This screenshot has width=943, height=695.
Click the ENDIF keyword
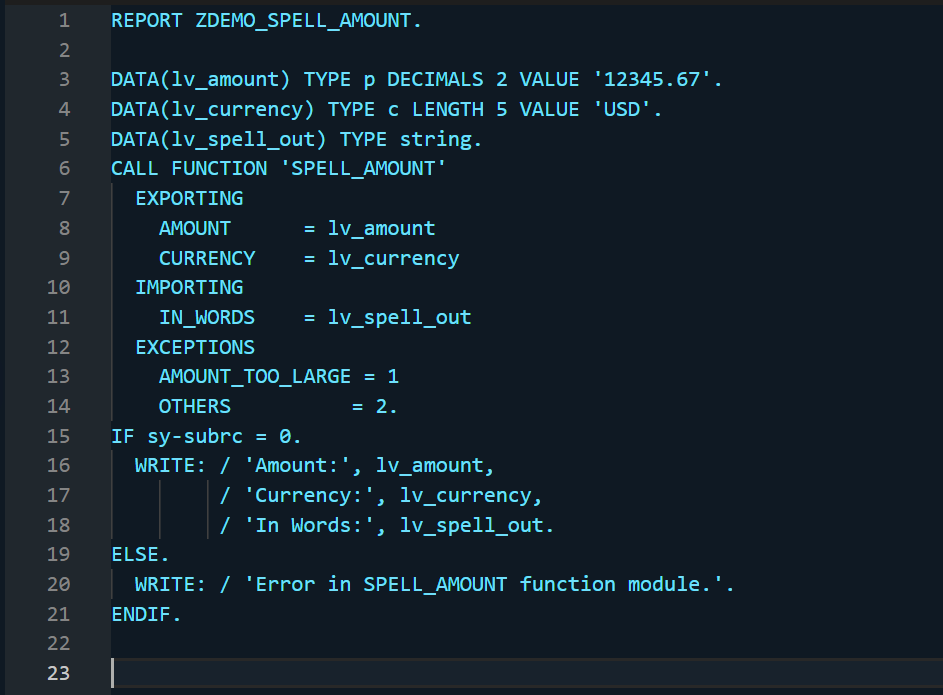pos(146,614)
